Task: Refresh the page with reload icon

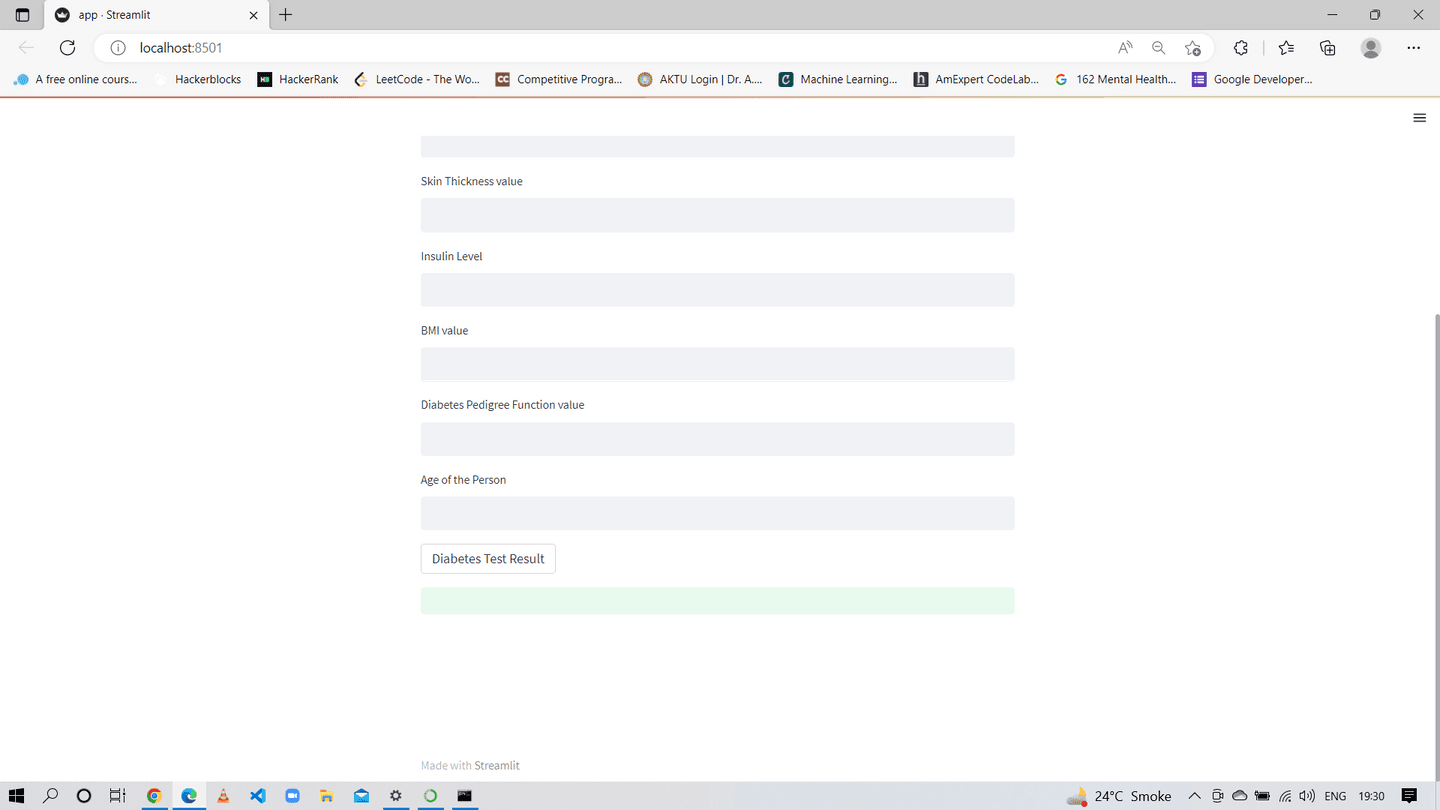Action: 67,48
